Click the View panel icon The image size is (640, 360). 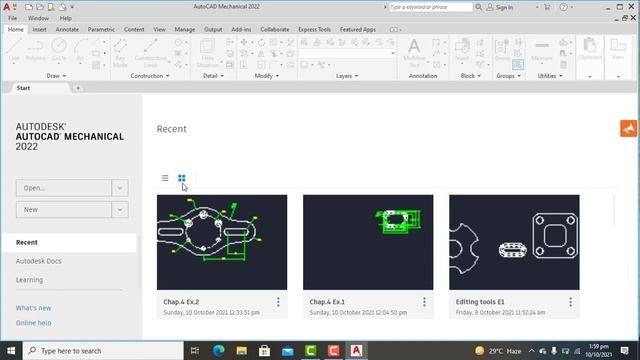tap(618, 49)
